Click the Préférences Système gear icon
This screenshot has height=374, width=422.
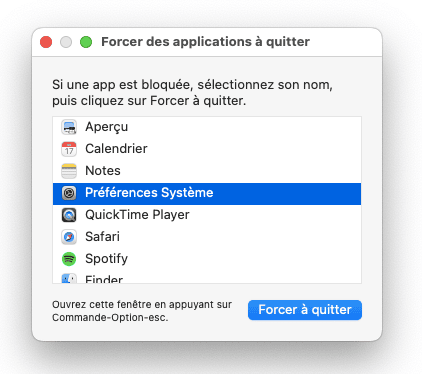[x=69, y=193]
